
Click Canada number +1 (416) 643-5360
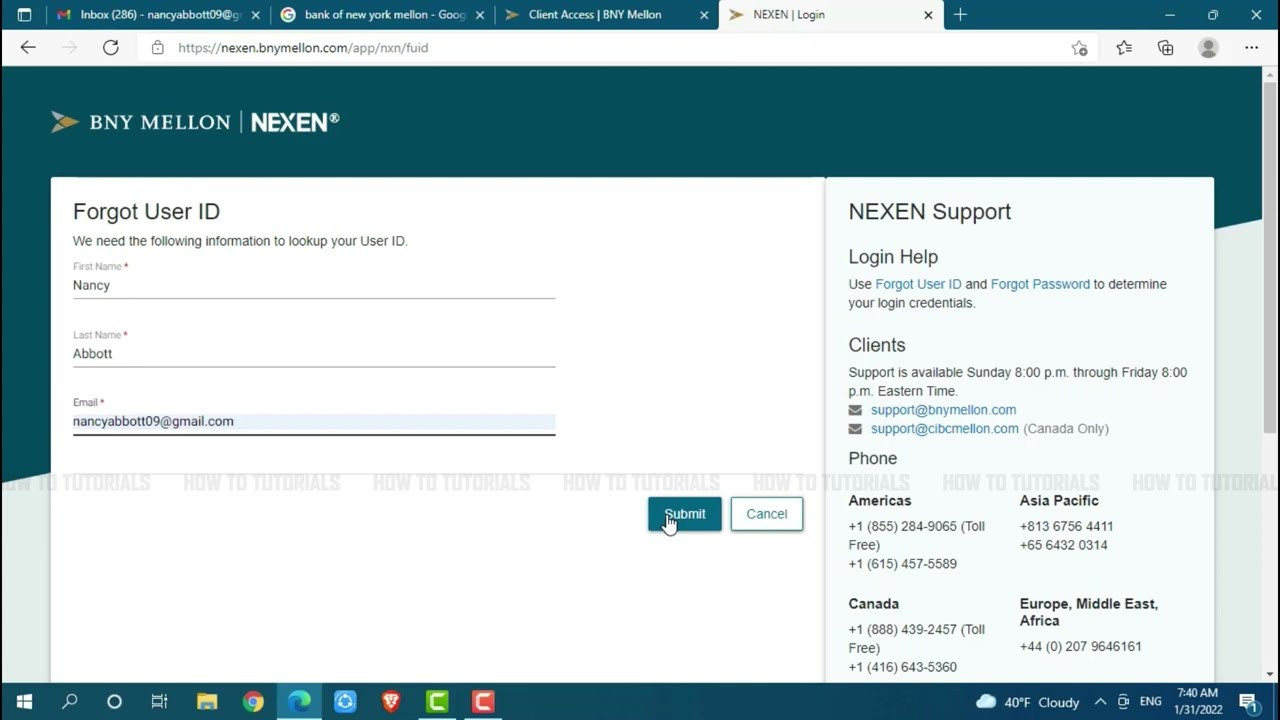[903, 667]
